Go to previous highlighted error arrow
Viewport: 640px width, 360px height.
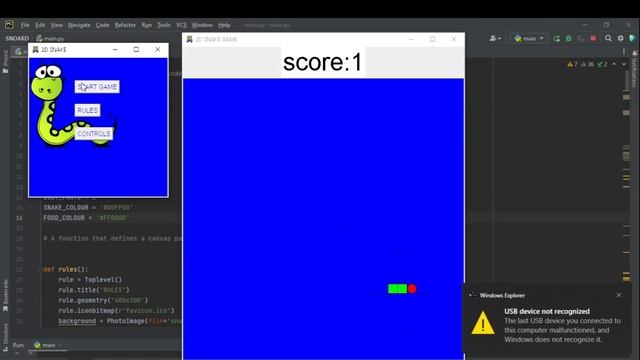coord(614,64)
